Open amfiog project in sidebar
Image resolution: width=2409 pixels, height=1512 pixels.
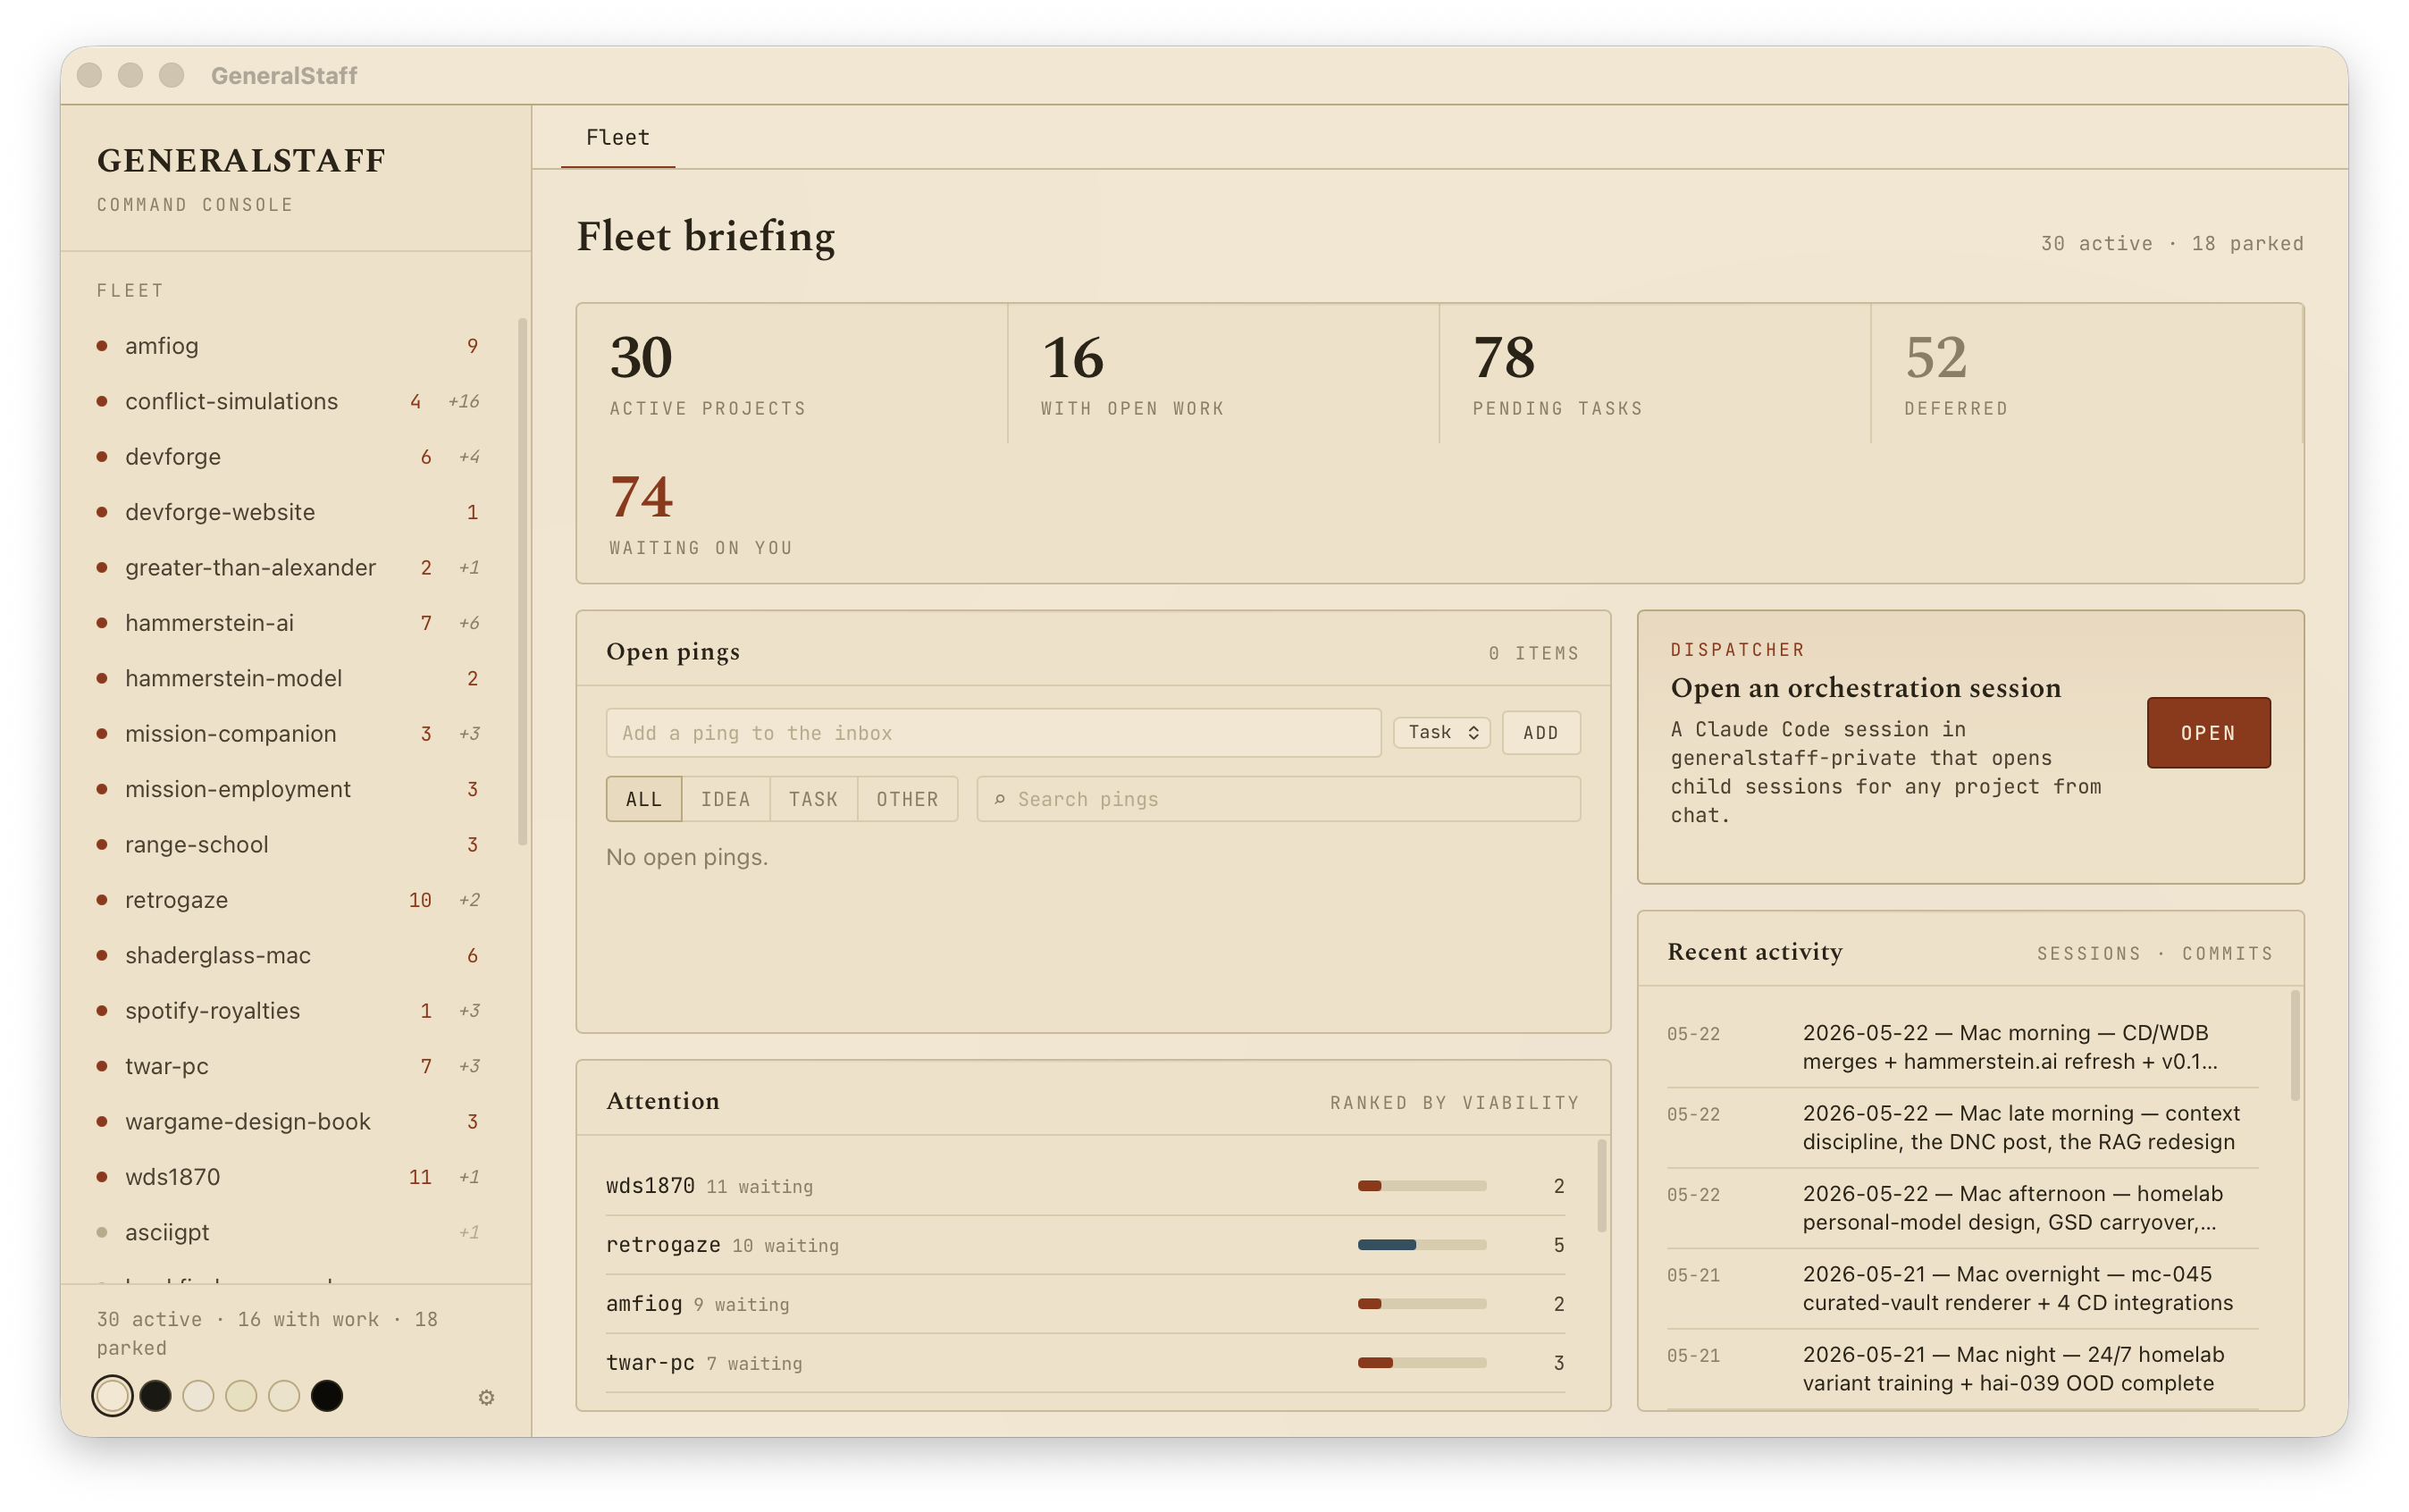pyautogui.click(x=288, y=346)
